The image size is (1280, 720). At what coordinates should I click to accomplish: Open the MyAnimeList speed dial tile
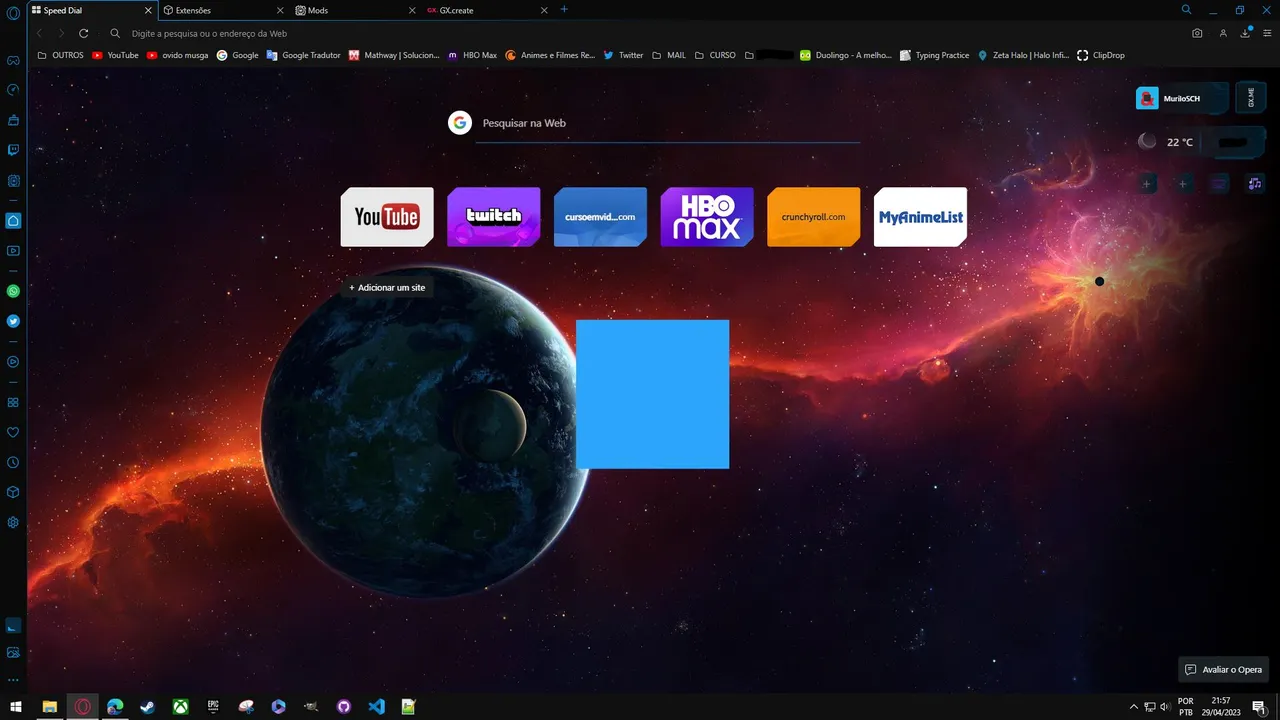coord(920,217)
